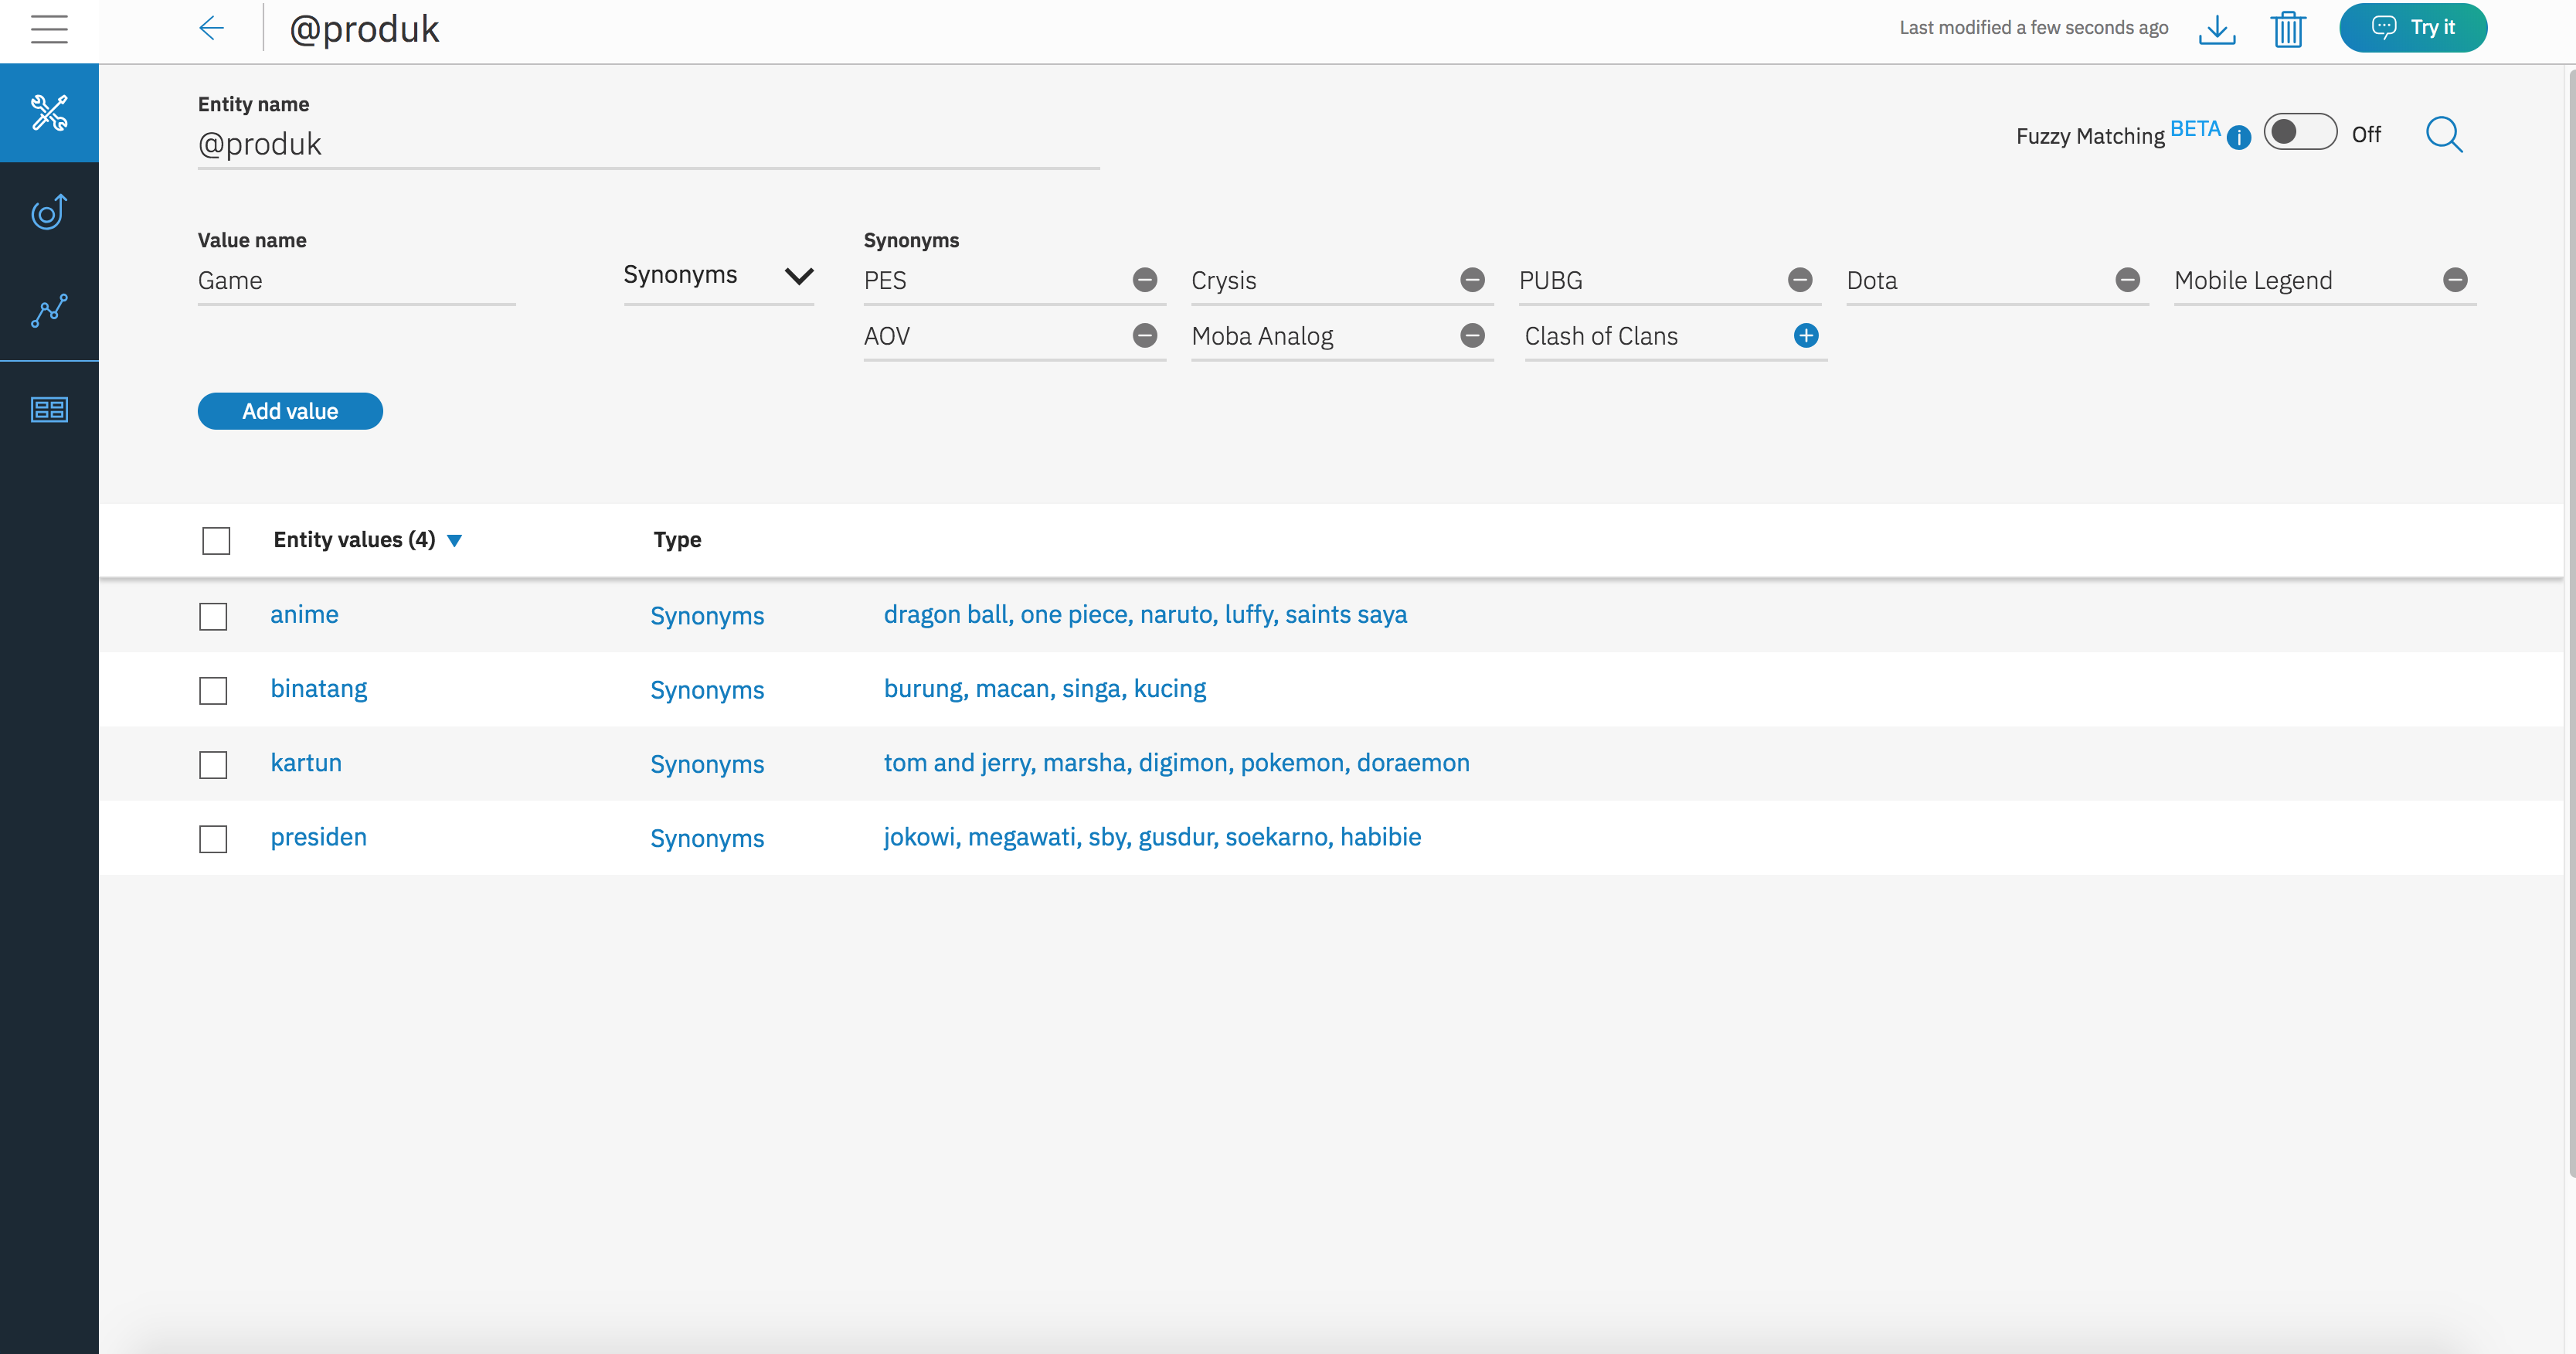The image size is (2576, 1354).
Task: Remove the Crysis synonym
Action: click(1472, 280)
